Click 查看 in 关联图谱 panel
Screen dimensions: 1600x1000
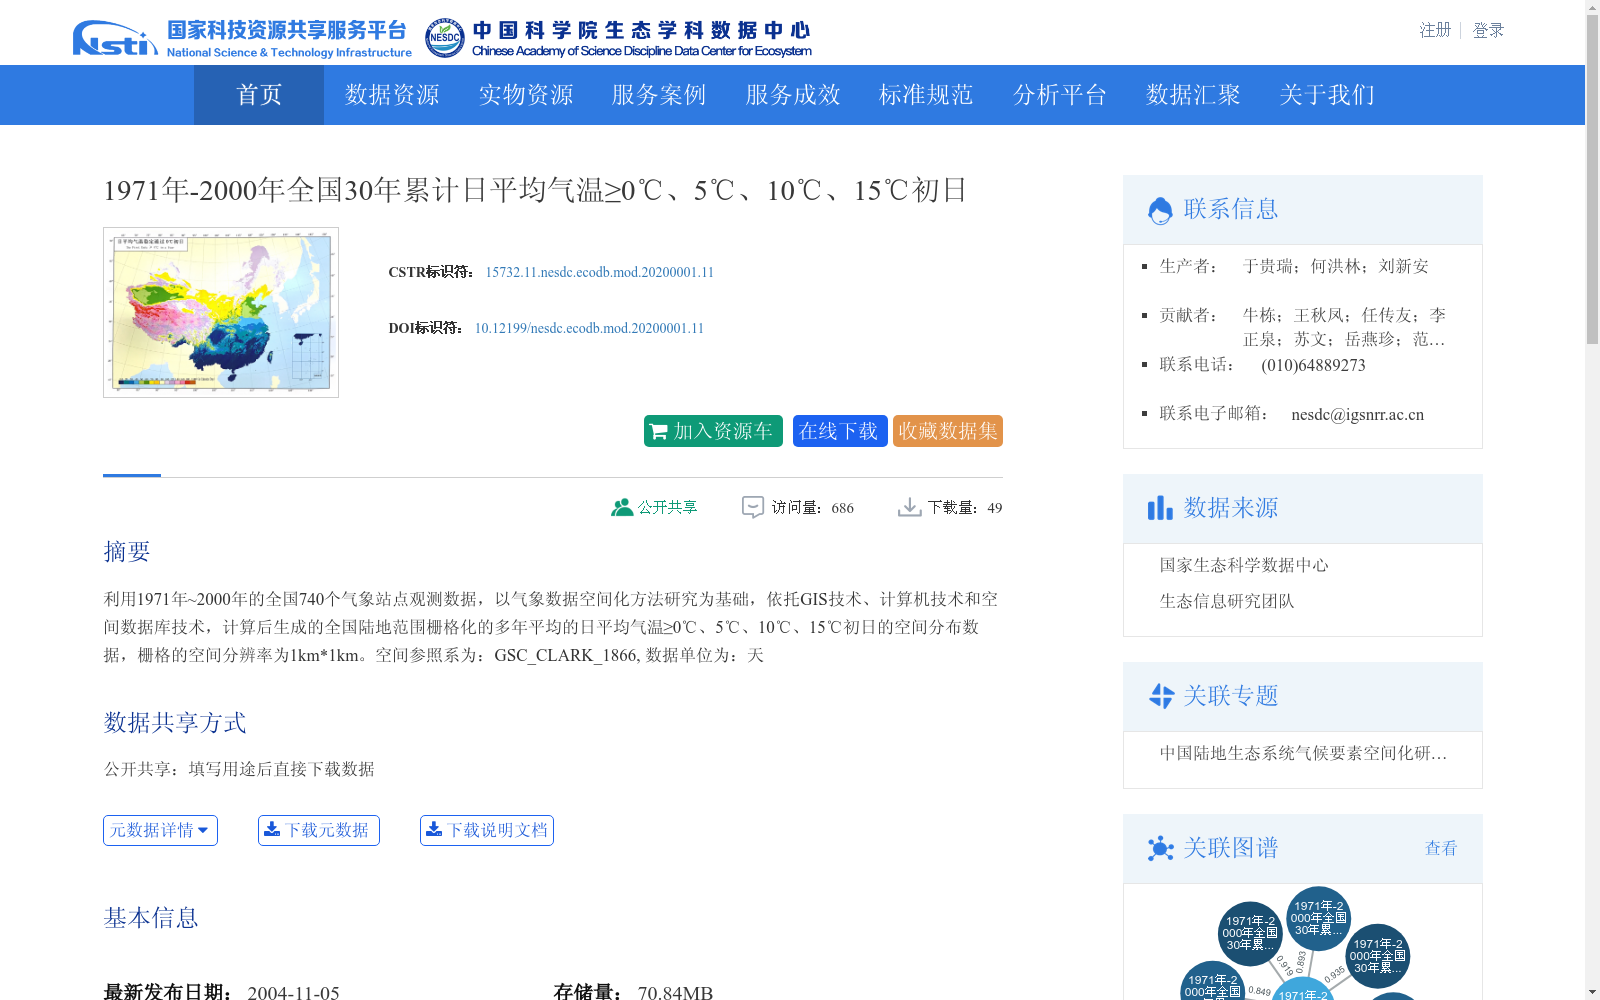(x=1441, y=848)
